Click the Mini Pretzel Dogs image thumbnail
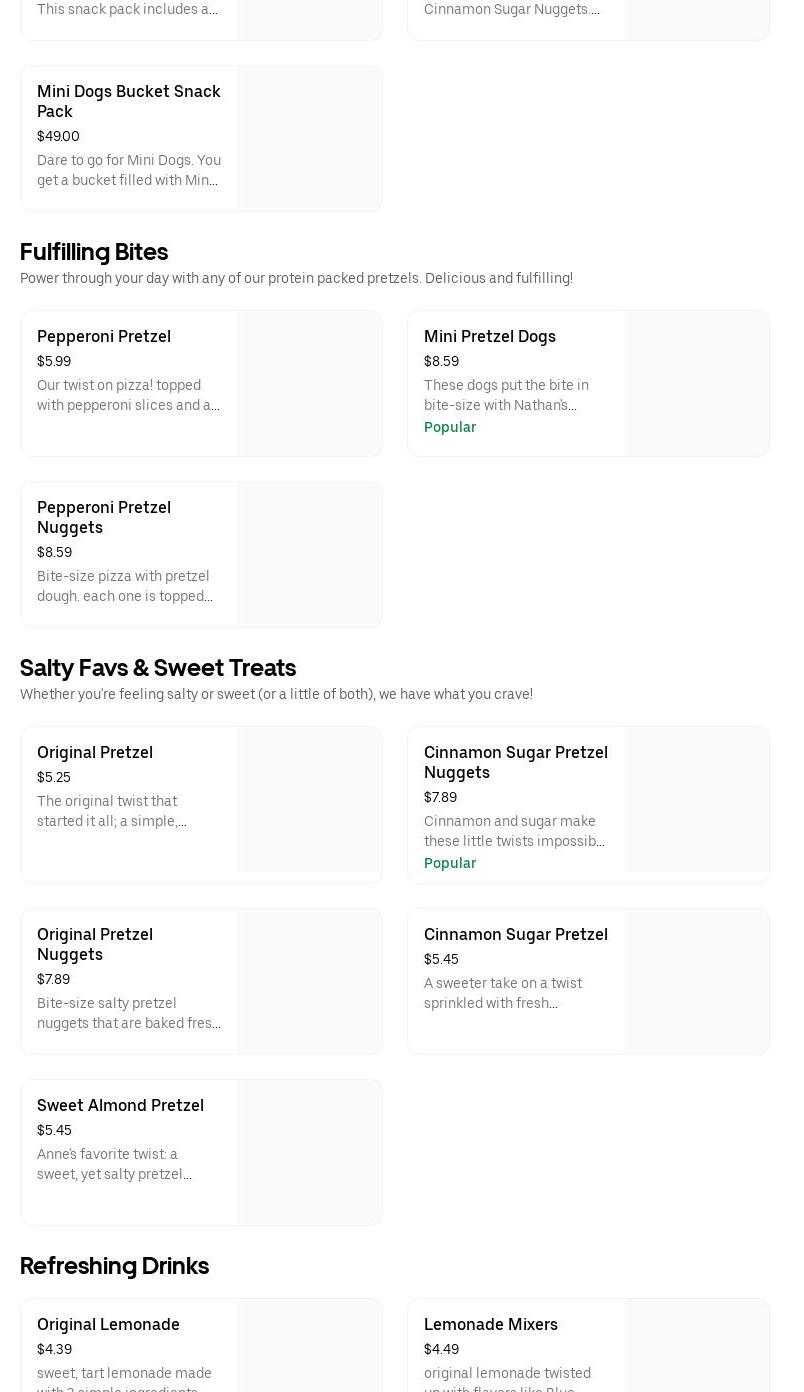 pos(697,383)
